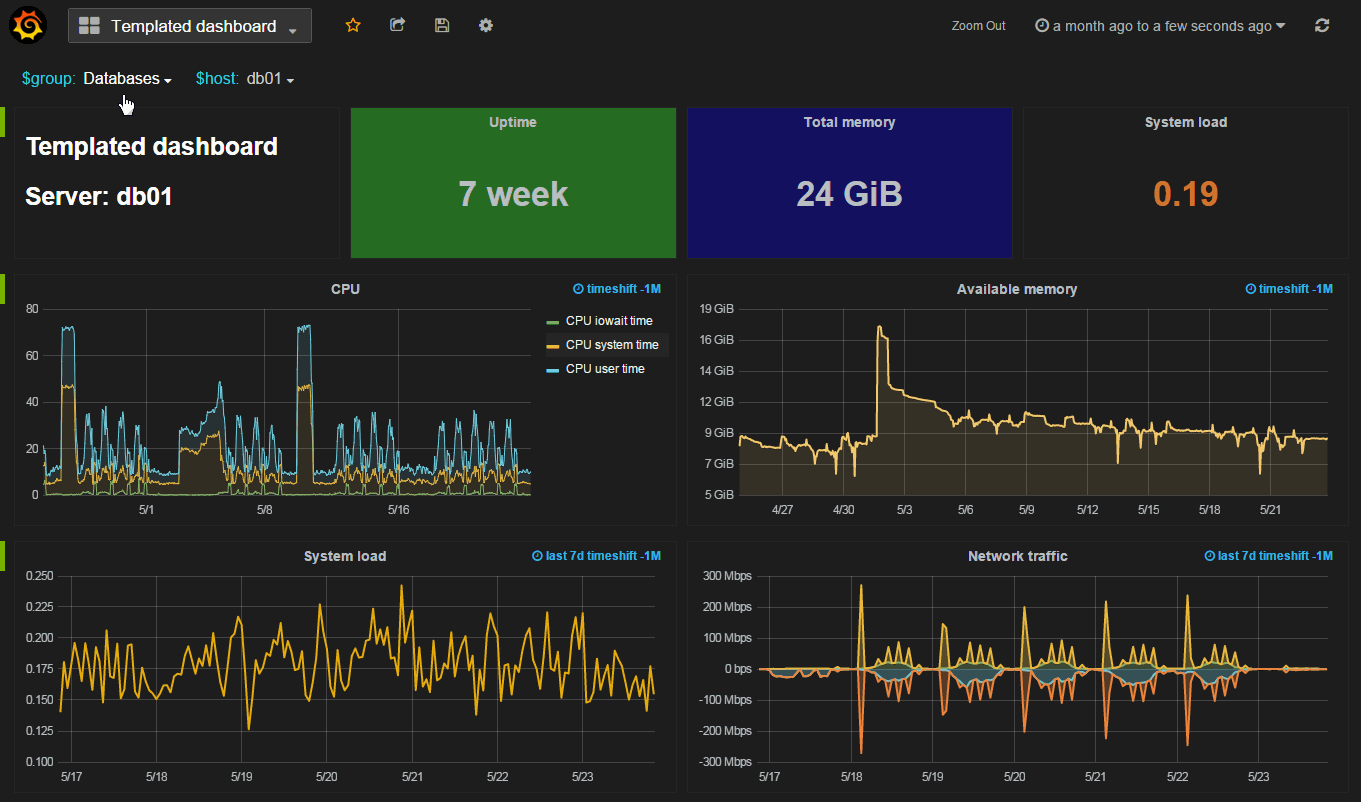The image size is (1361, 802).
Task: Expand the $group Databases dropdown
Action: tap(128, 78)
